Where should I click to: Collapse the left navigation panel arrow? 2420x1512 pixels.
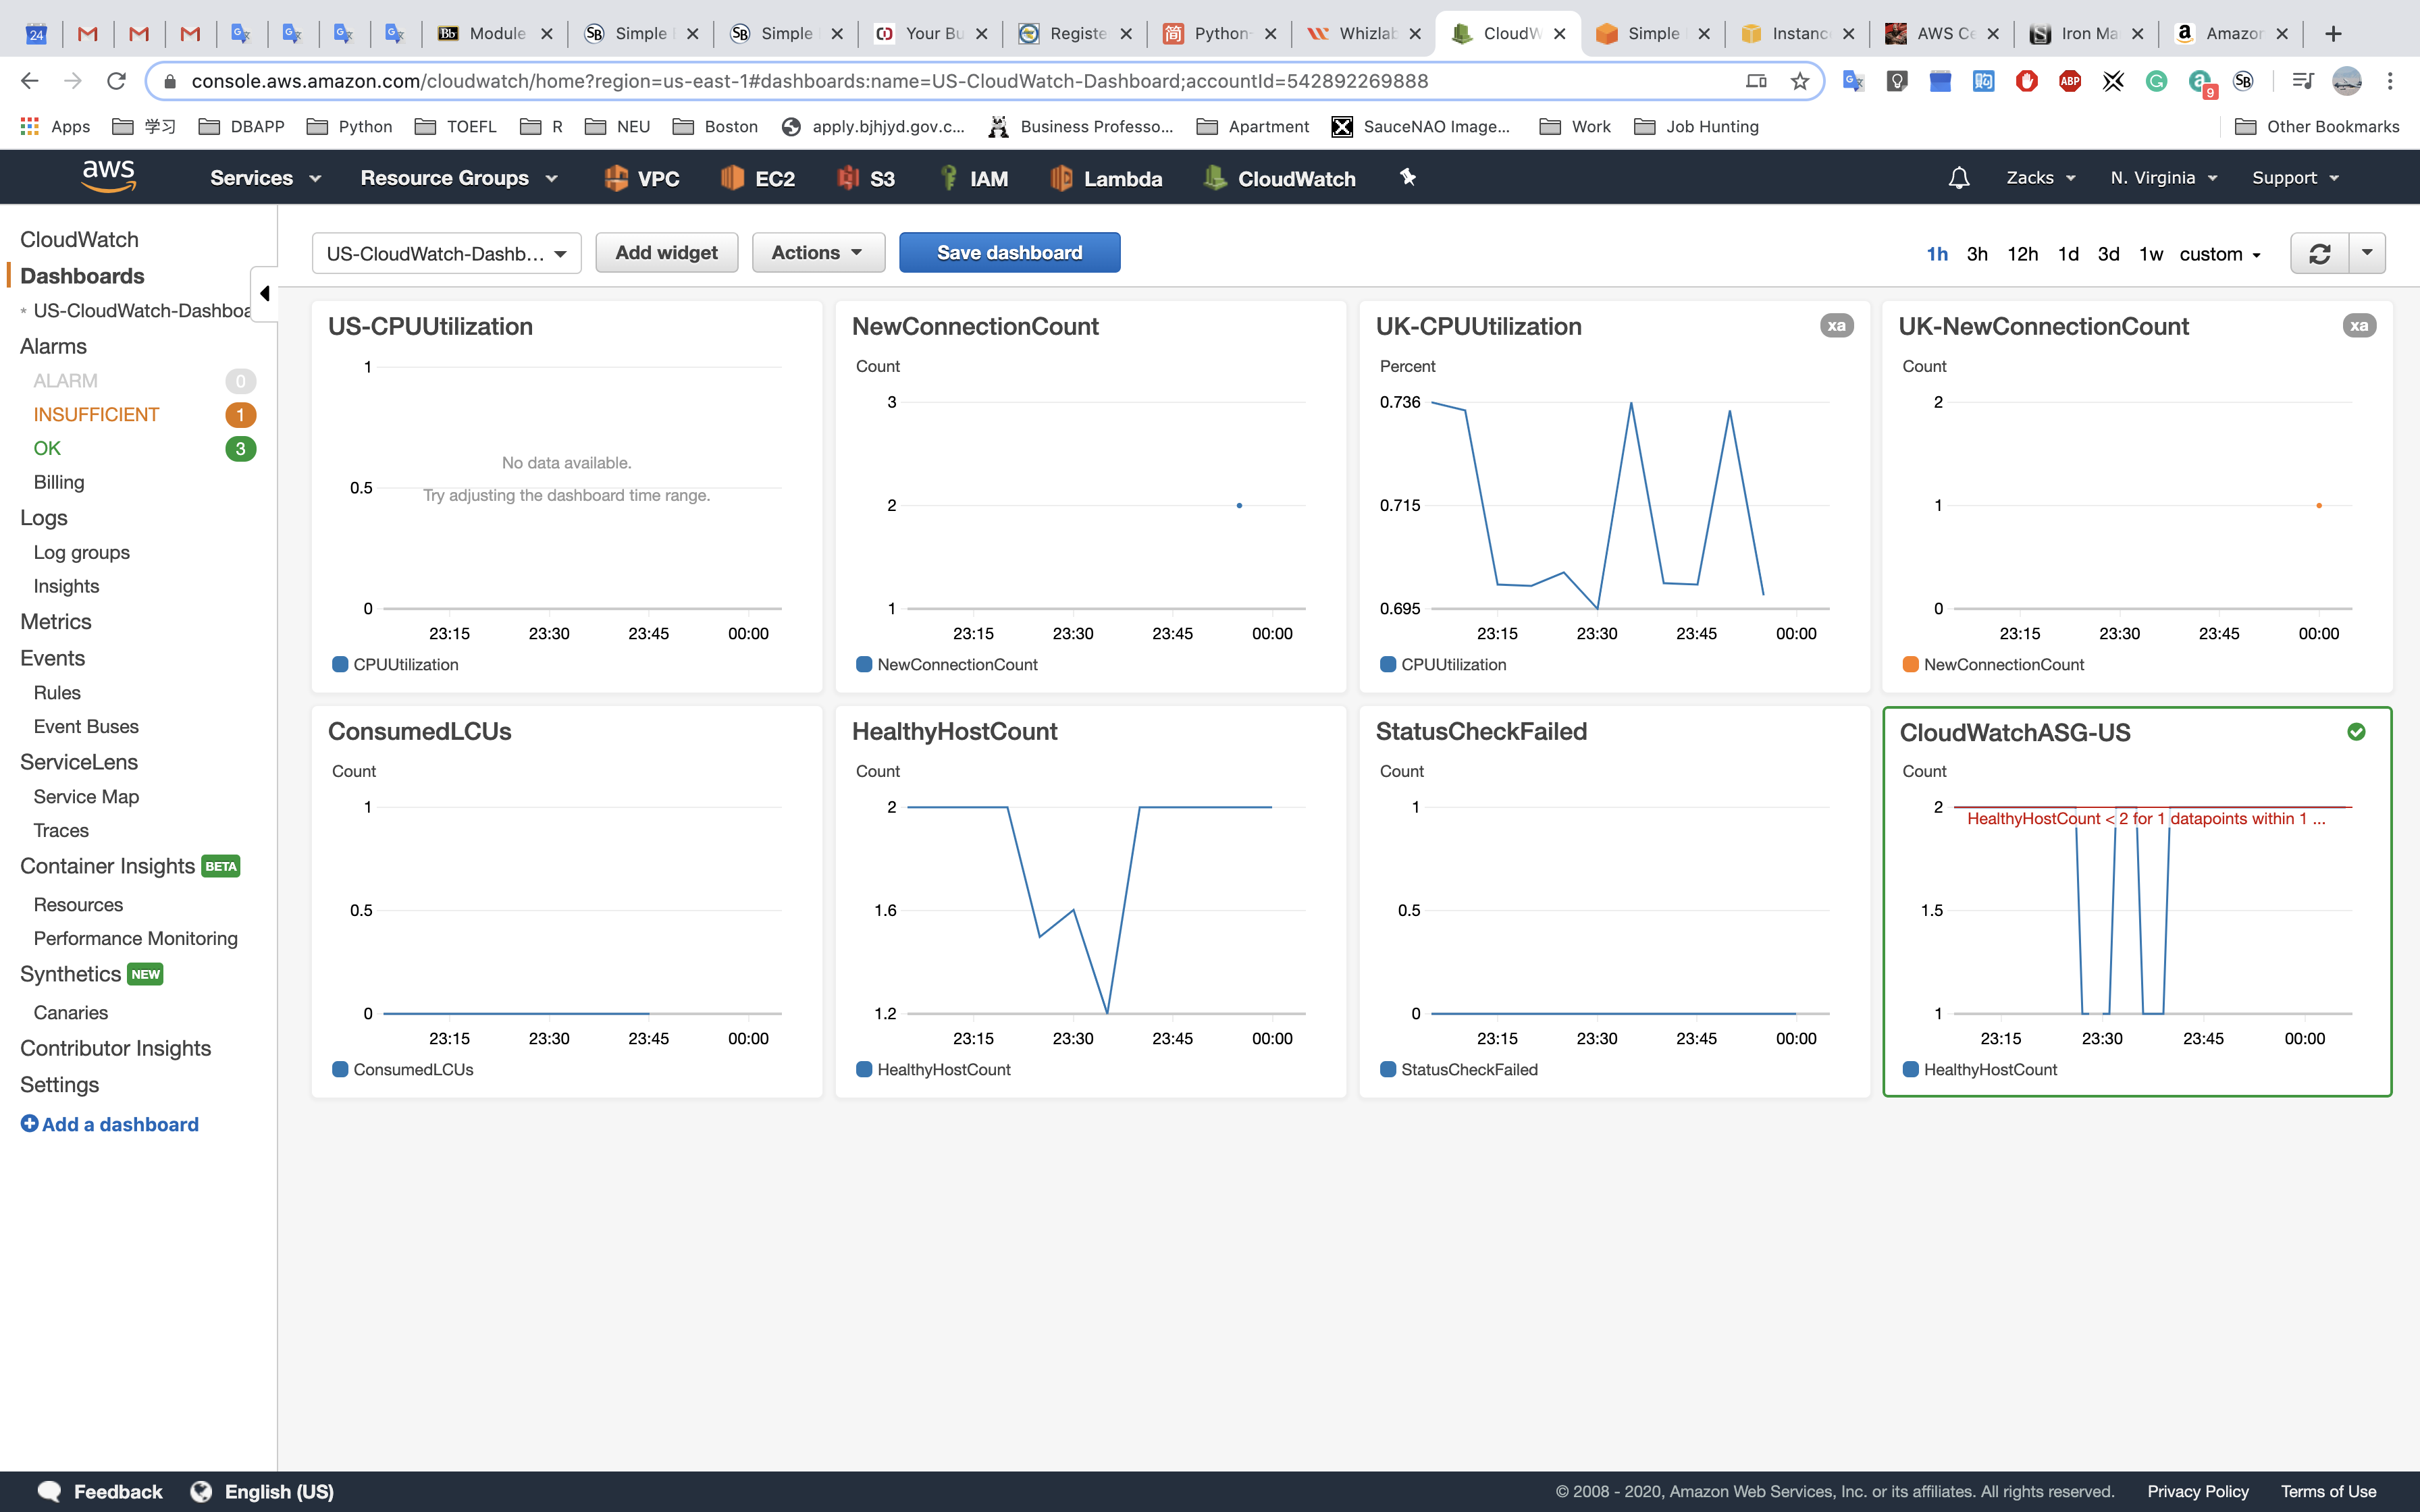pyautogui.click(x=264, y=293)
